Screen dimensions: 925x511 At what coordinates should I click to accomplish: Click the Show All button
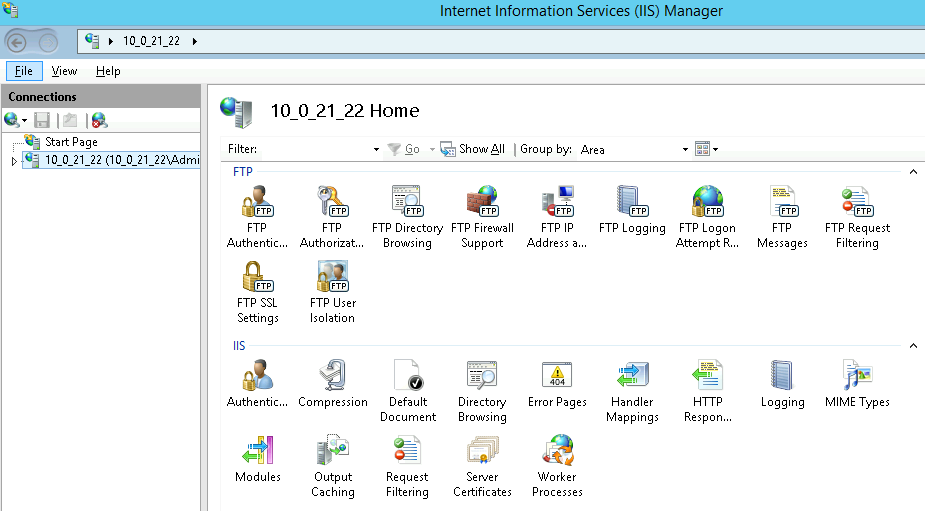click(473, 149)
